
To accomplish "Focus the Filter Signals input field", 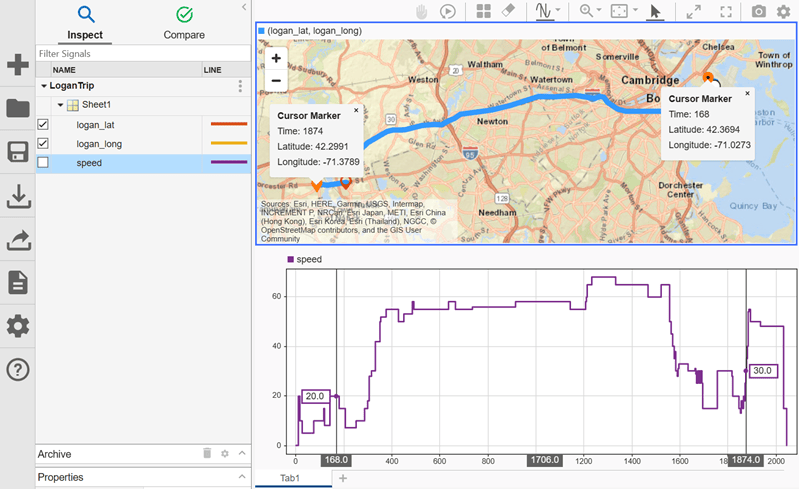I will coord(143,53).
